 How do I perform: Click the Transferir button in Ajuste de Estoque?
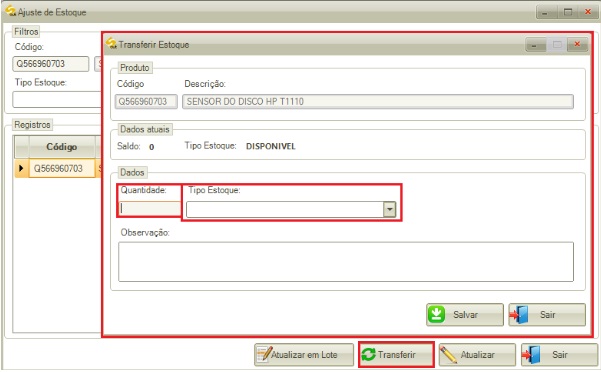[x=396, y=354]
